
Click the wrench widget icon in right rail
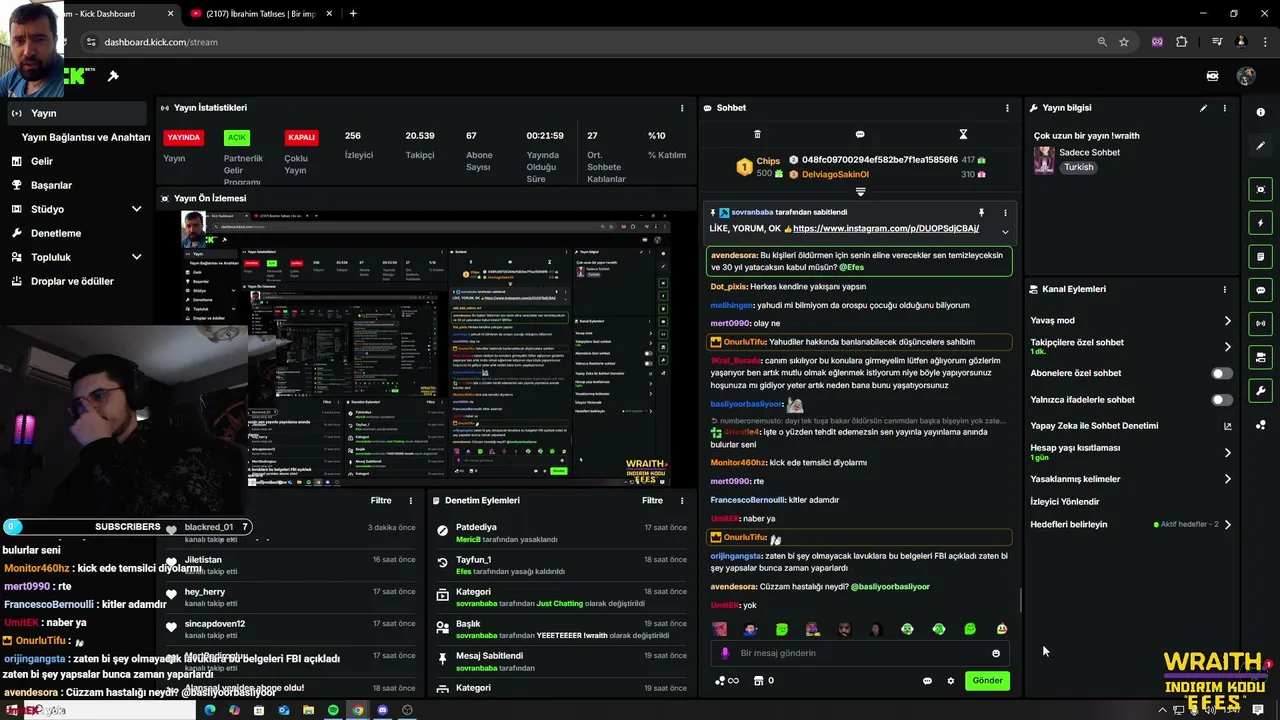click(1261, 391)
